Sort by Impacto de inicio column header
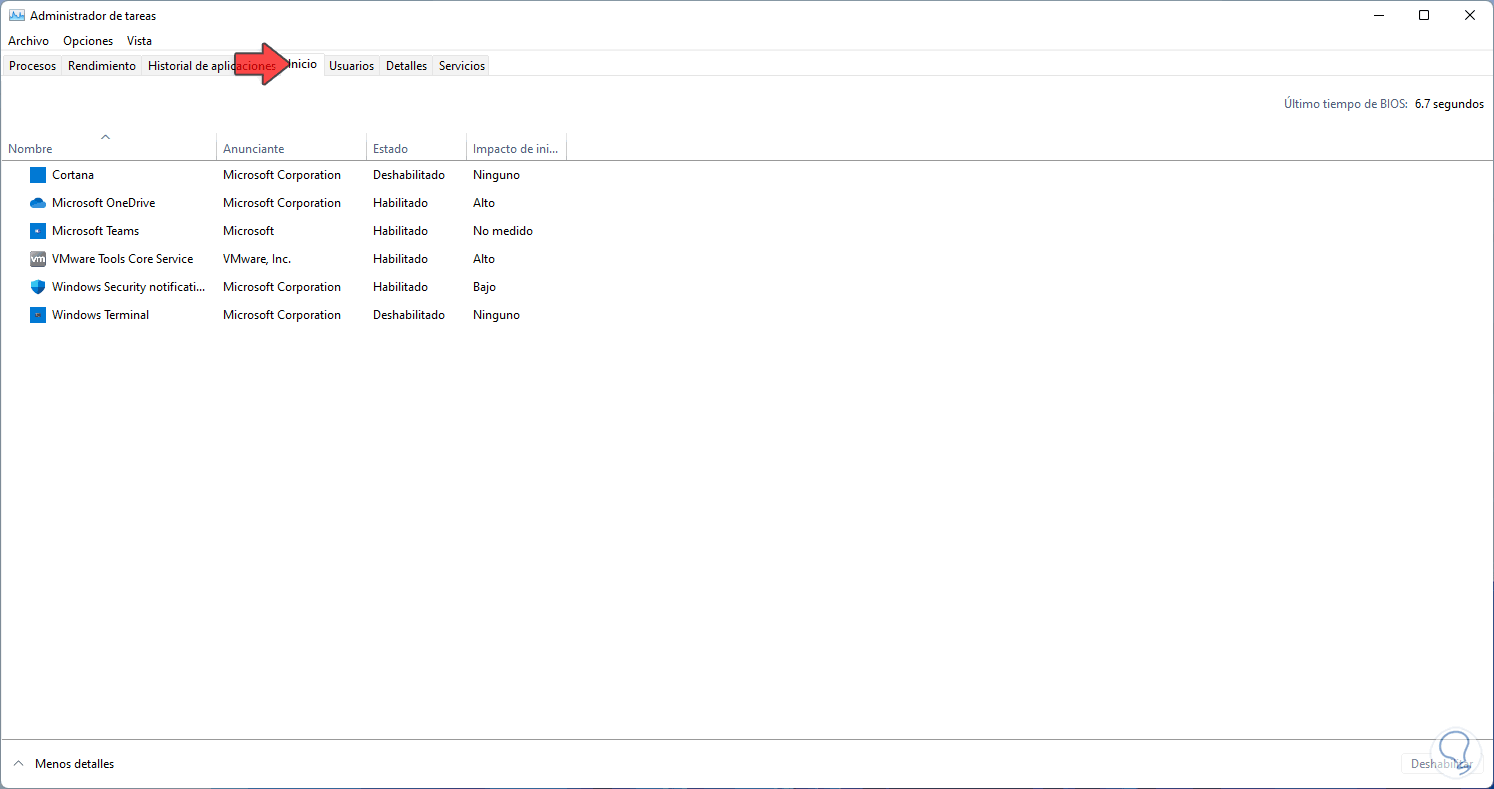1494x789 pixels. point(516,149)
